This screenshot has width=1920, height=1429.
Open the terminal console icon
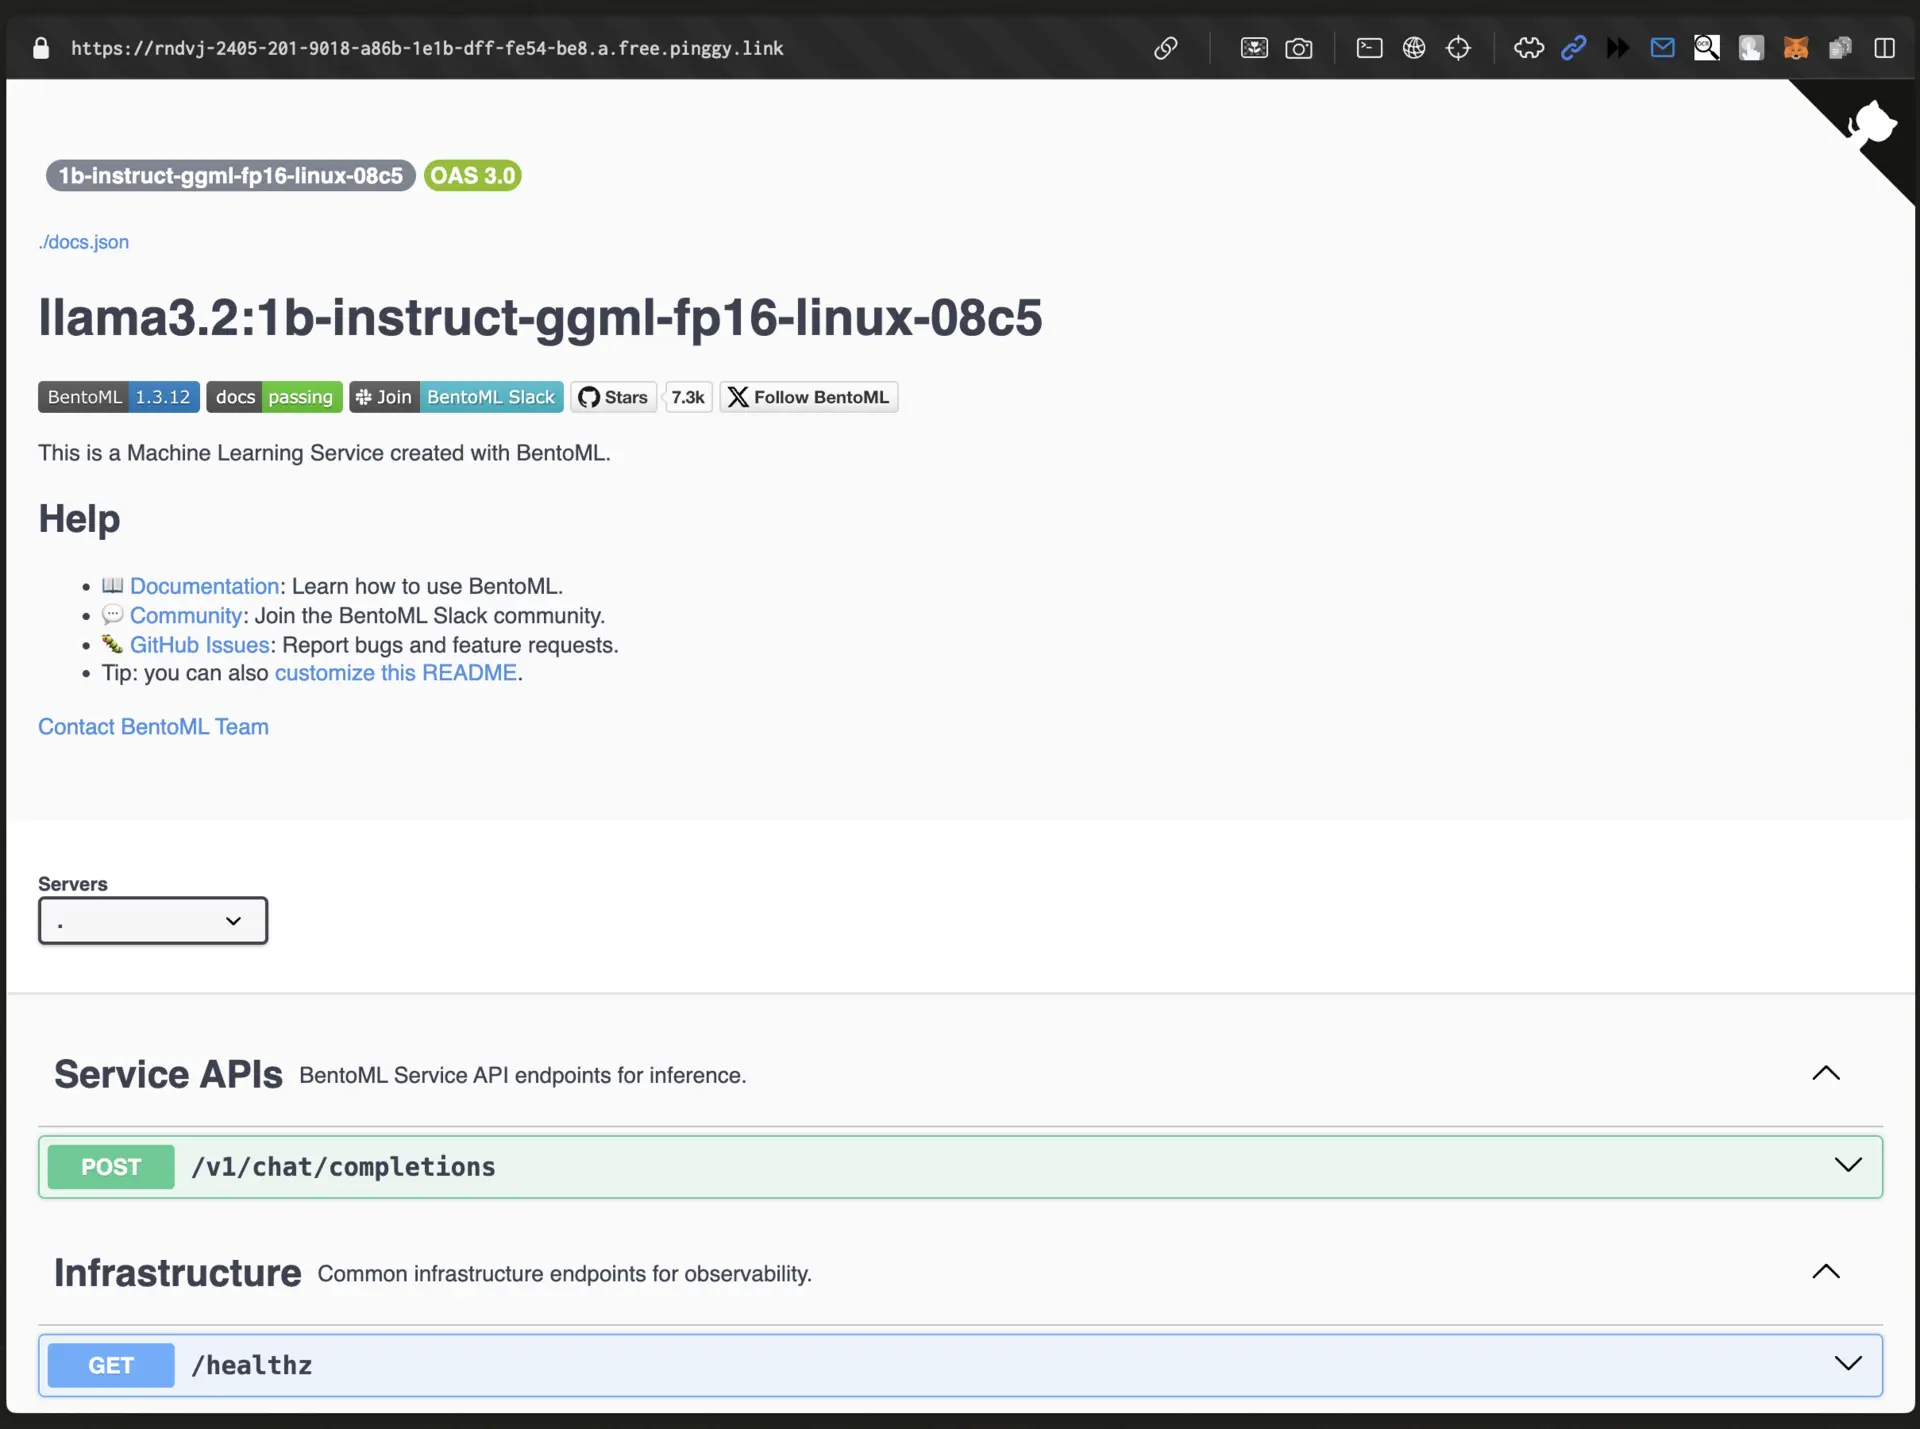click(1369, 48)
